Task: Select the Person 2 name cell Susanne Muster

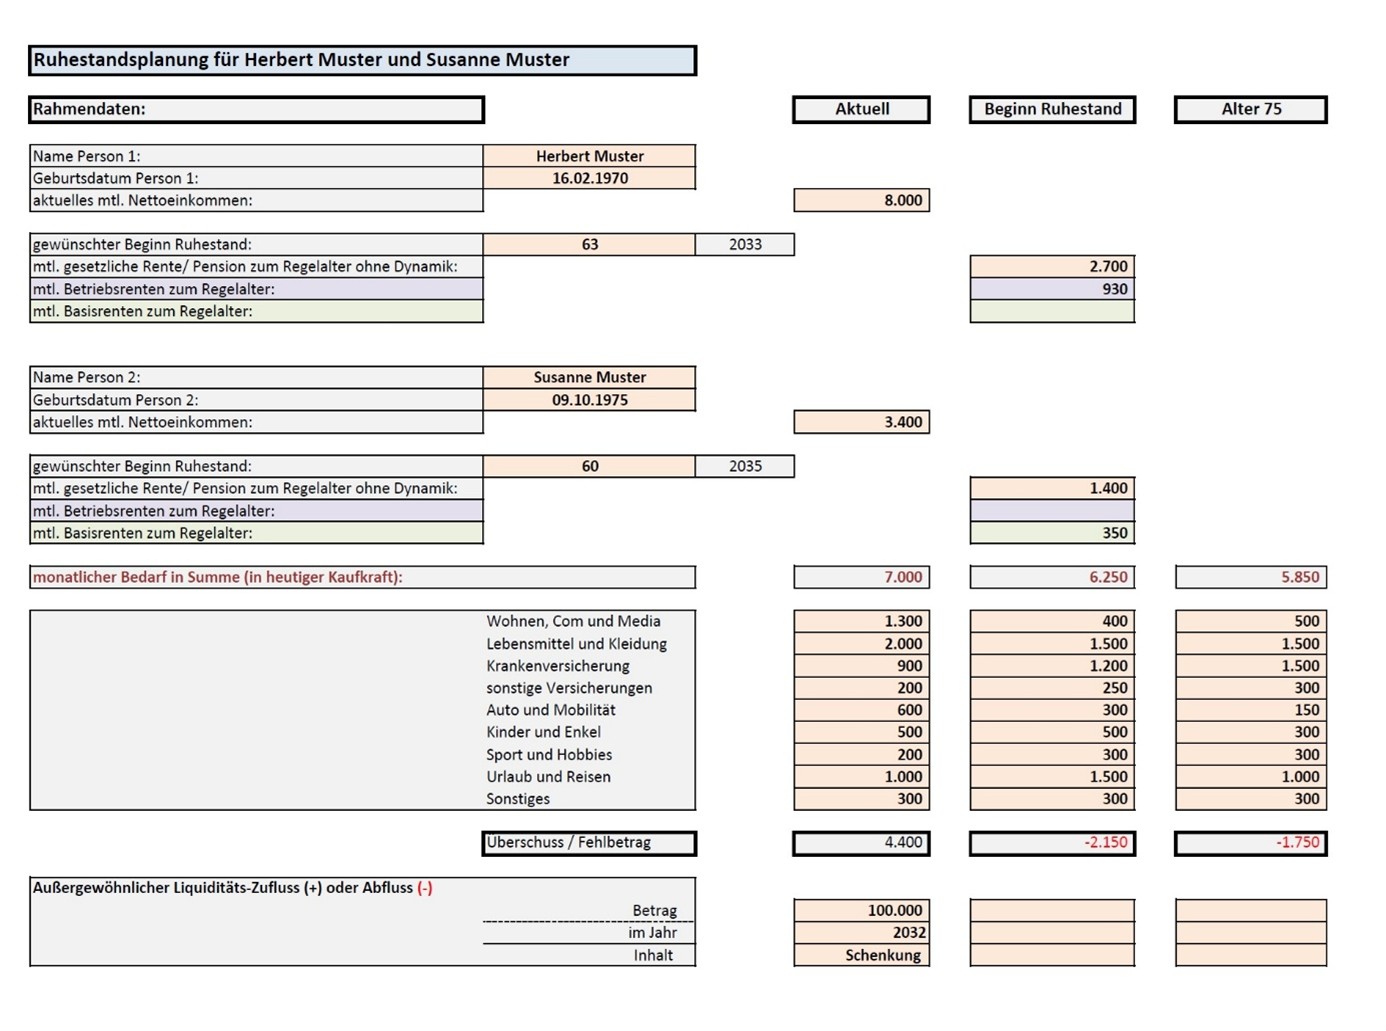Action: click(x=589, y=377)
